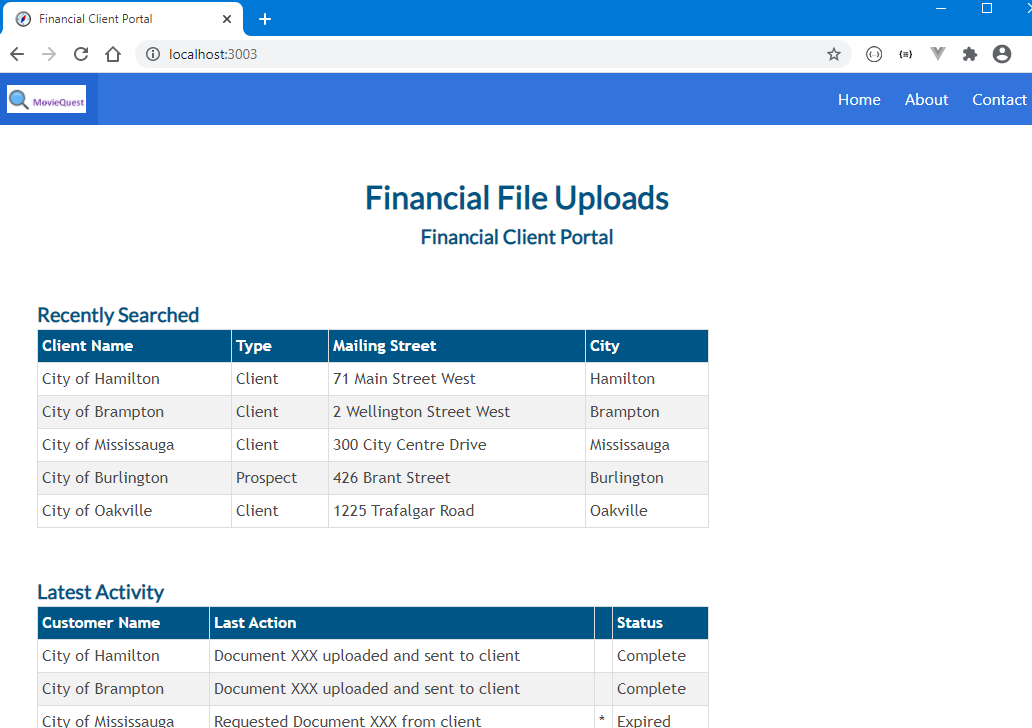Viewport: 1032px width, 728px height.
Task: Open the Home navigation menu item
Action: click(859, 99)
